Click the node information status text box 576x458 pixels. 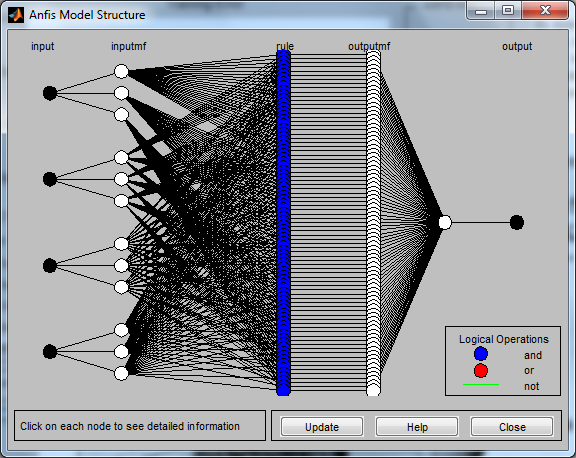coord(140,426)
